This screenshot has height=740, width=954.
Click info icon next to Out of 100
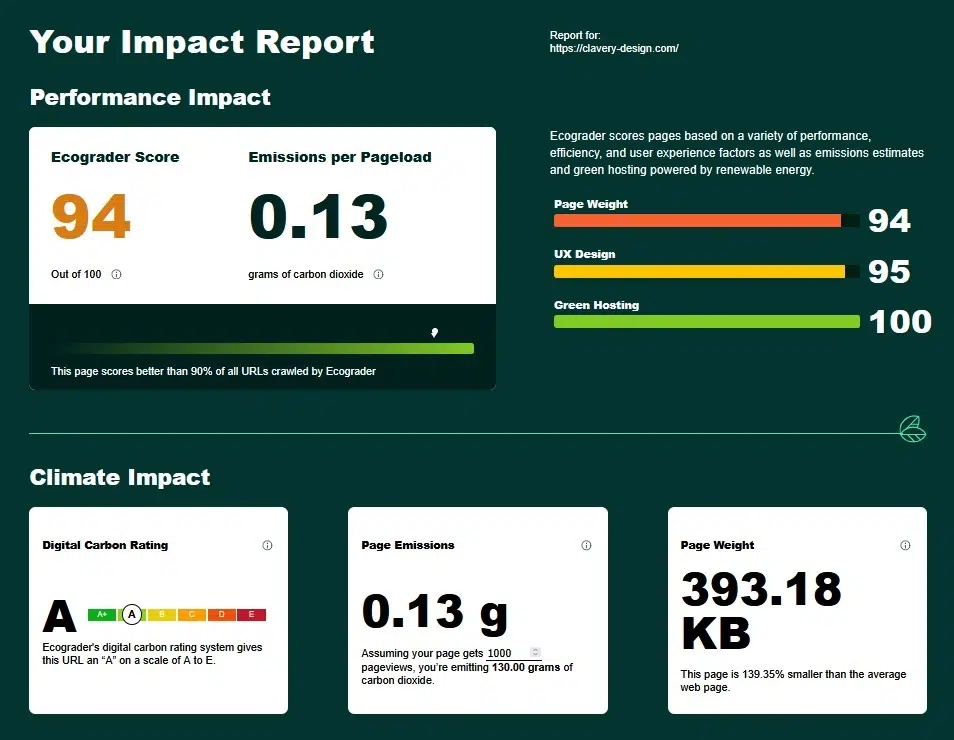click(x=116, y=274)
